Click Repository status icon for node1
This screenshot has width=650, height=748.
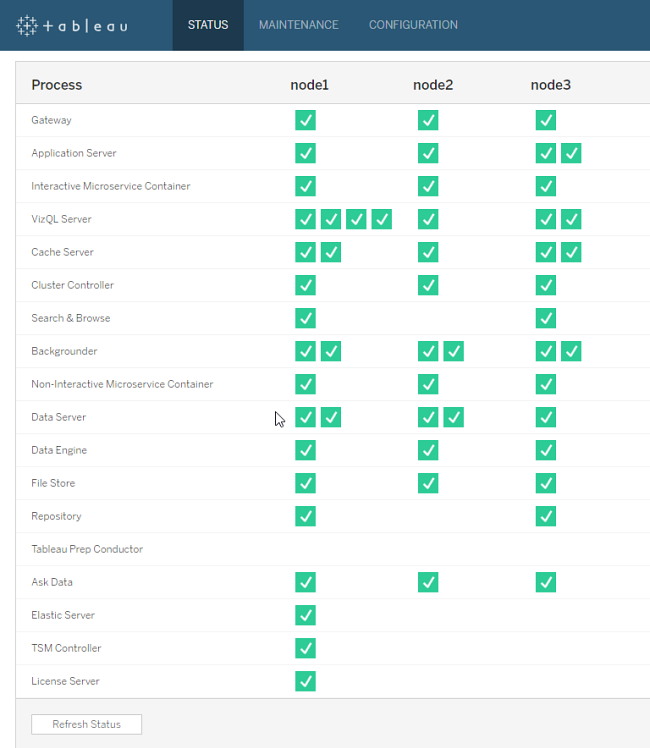(306, 516)
